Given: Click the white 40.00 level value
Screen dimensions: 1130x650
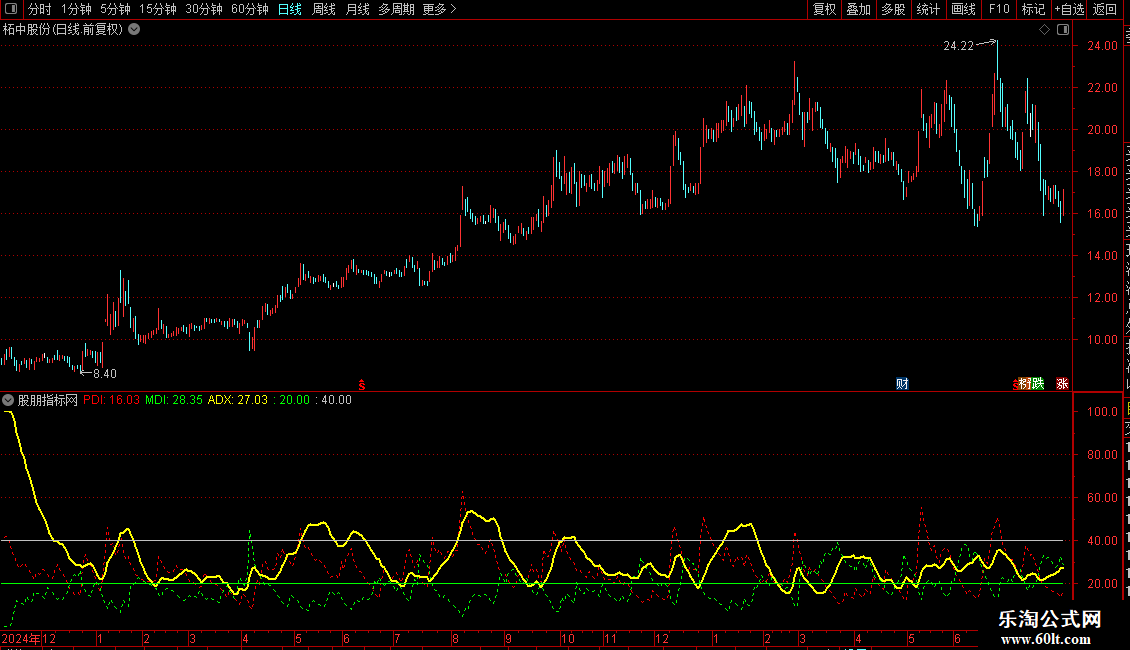Looking at the screenshot, I should point(336,400).
